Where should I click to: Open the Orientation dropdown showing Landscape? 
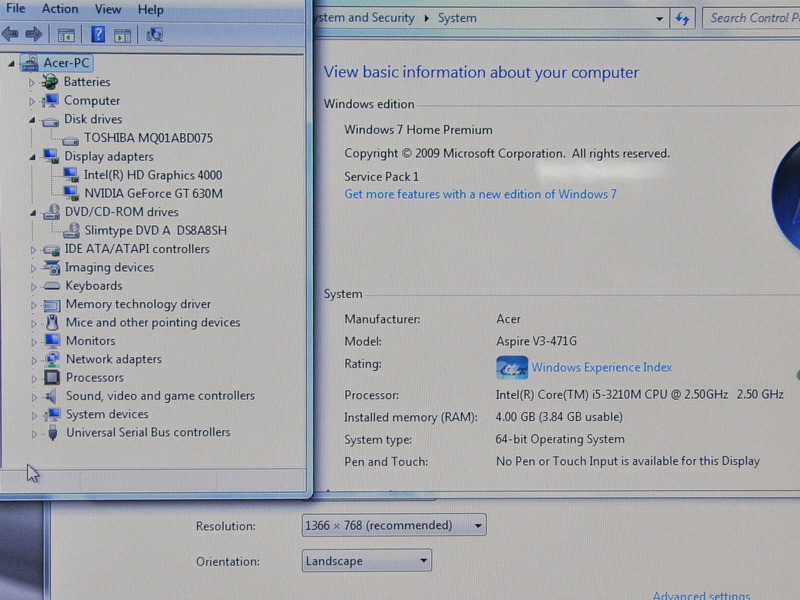[367, 561]
